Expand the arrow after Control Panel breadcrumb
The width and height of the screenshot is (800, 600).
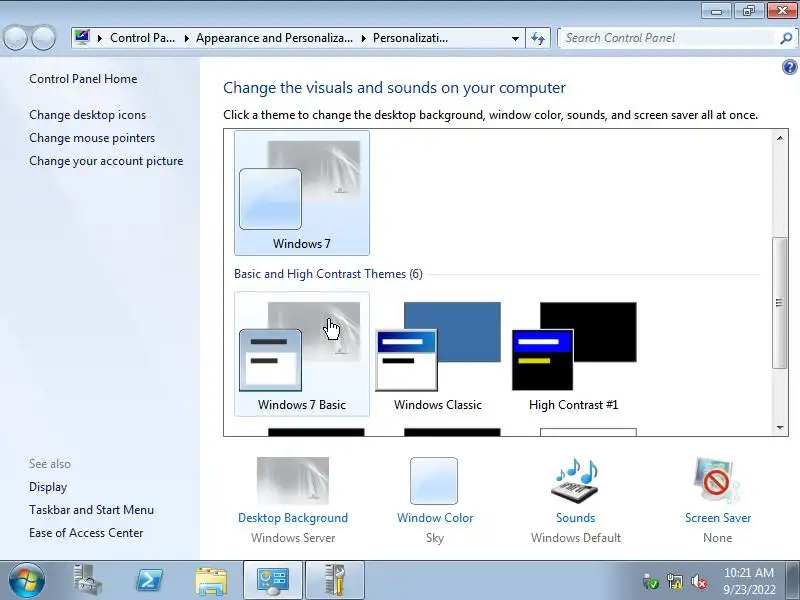click(187, 38)
